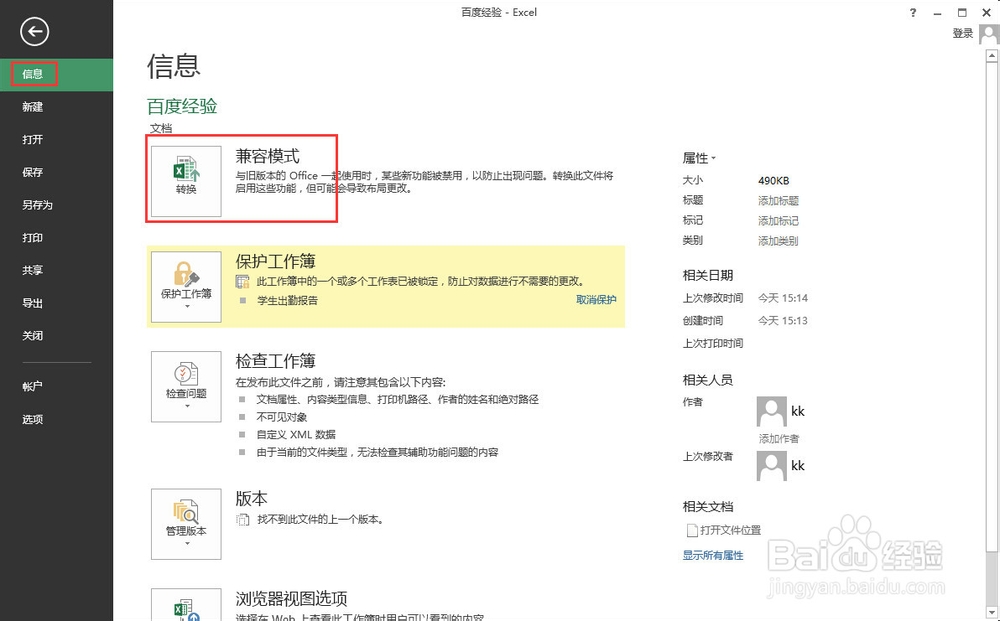Open file location via 打开文件位置

click(723, 530)
